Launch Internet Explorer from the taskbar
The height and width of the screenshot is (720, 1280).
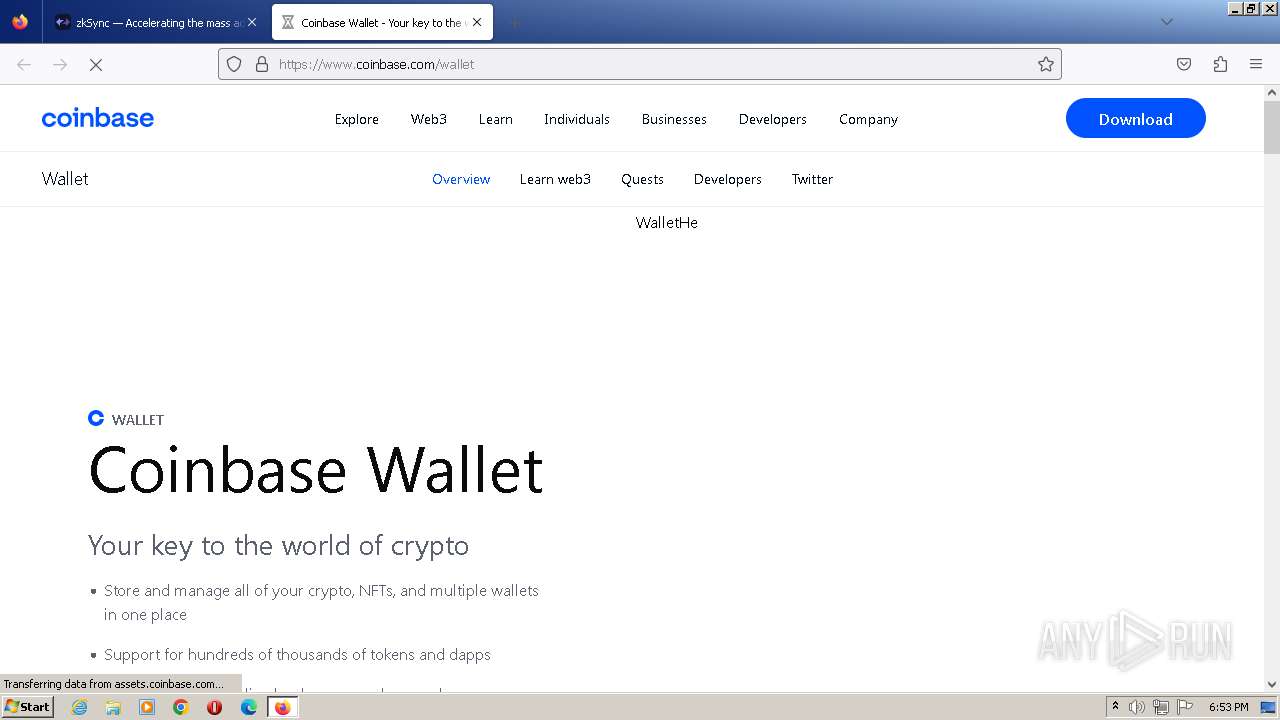pyautogui.click(x=80, y=707)
